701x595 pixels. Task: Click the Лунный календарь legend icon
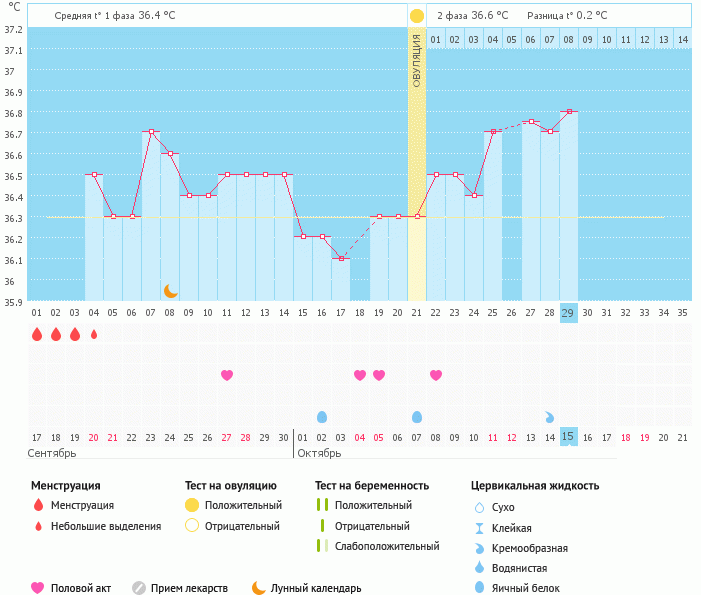tap(259, 588)
